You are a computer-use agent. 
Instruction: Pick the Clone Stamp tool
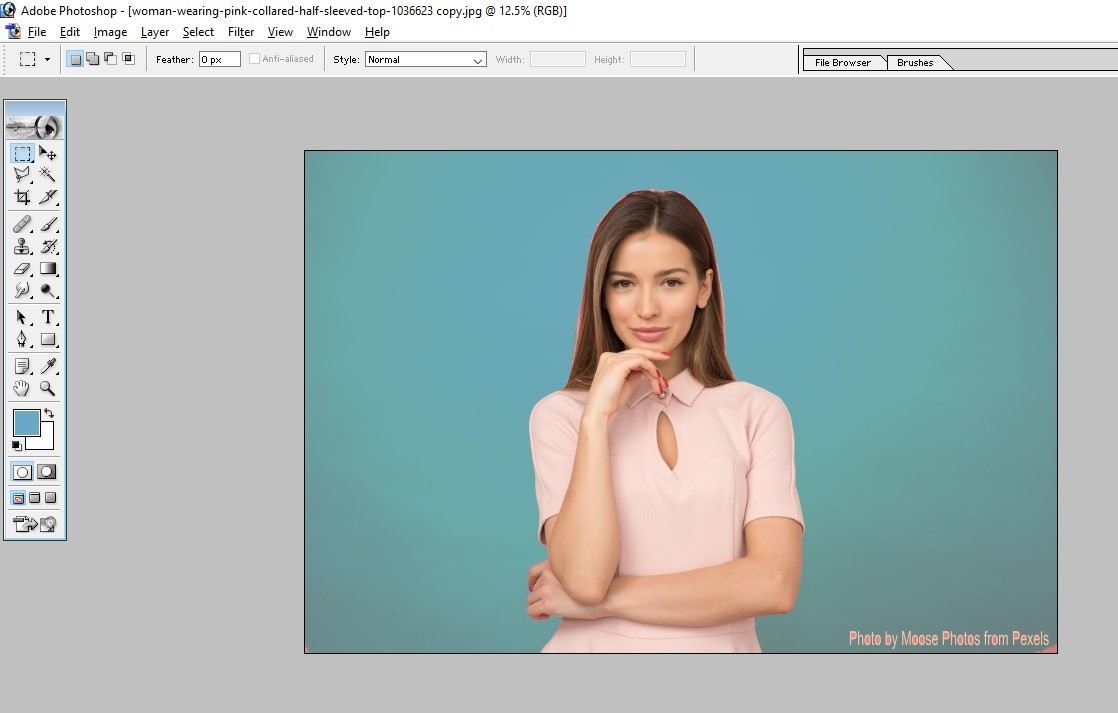tap(22, 246)
